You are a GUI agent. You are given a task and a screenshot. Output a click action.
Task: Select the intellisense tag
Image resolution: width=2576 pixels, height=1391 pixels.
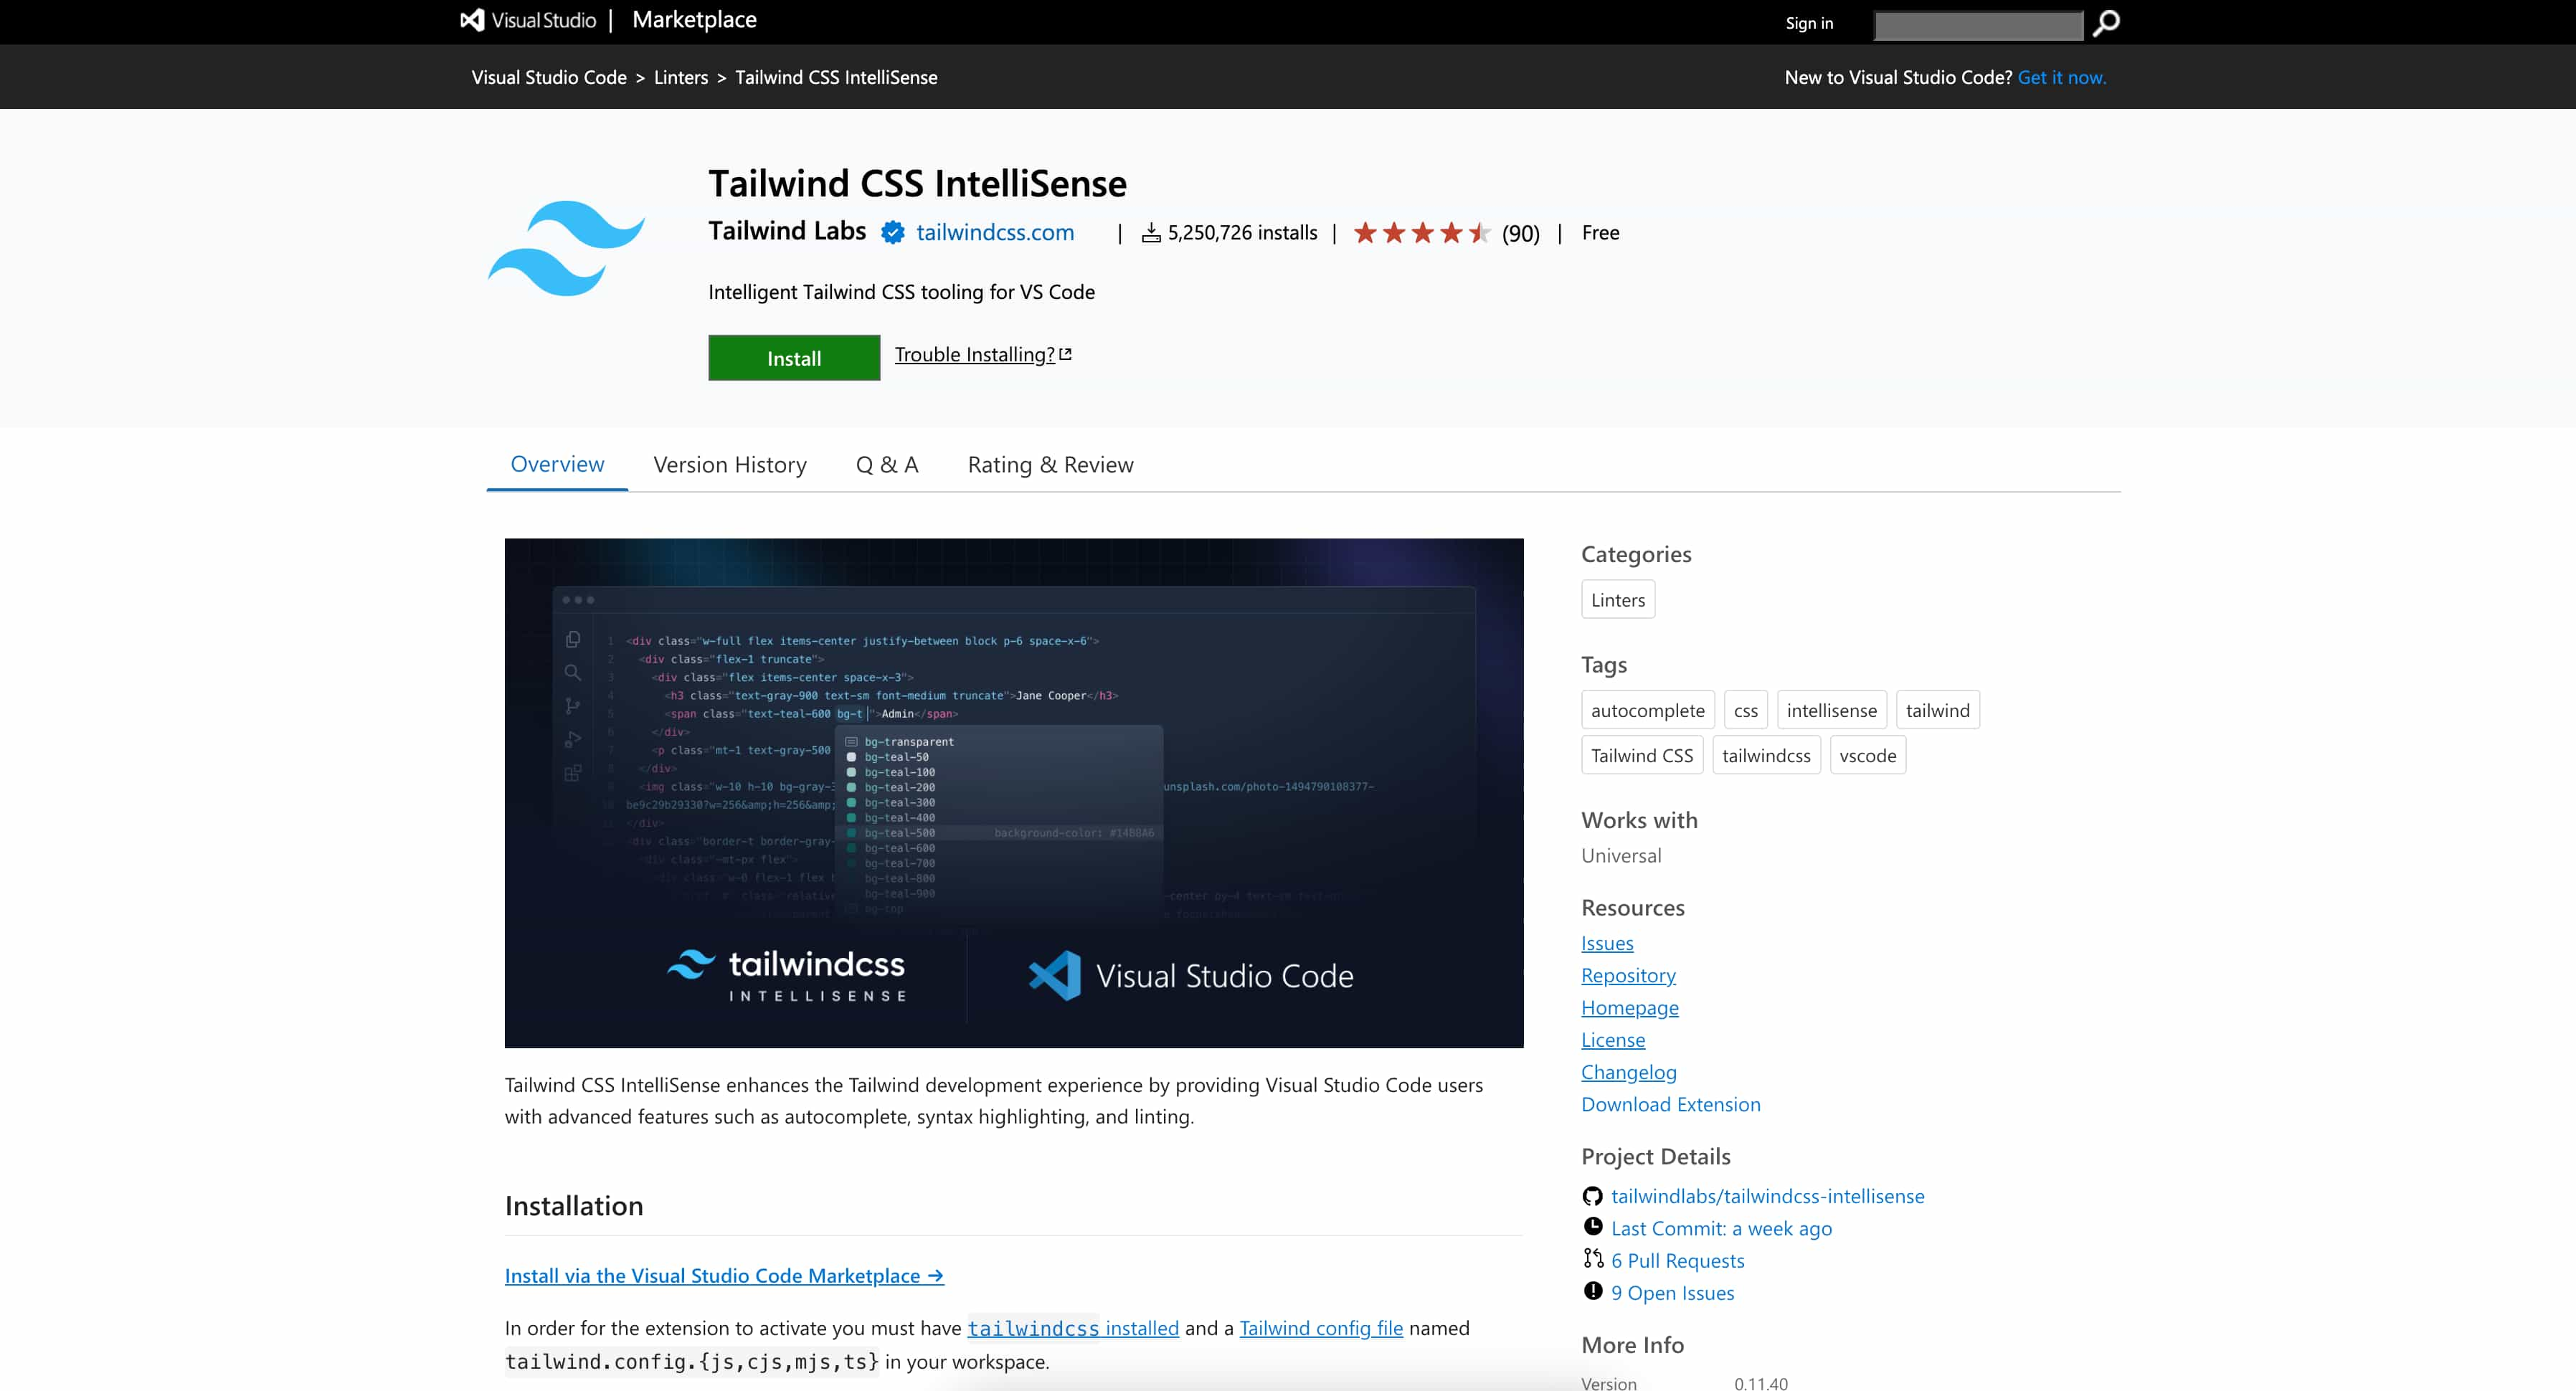[1831, 710]
